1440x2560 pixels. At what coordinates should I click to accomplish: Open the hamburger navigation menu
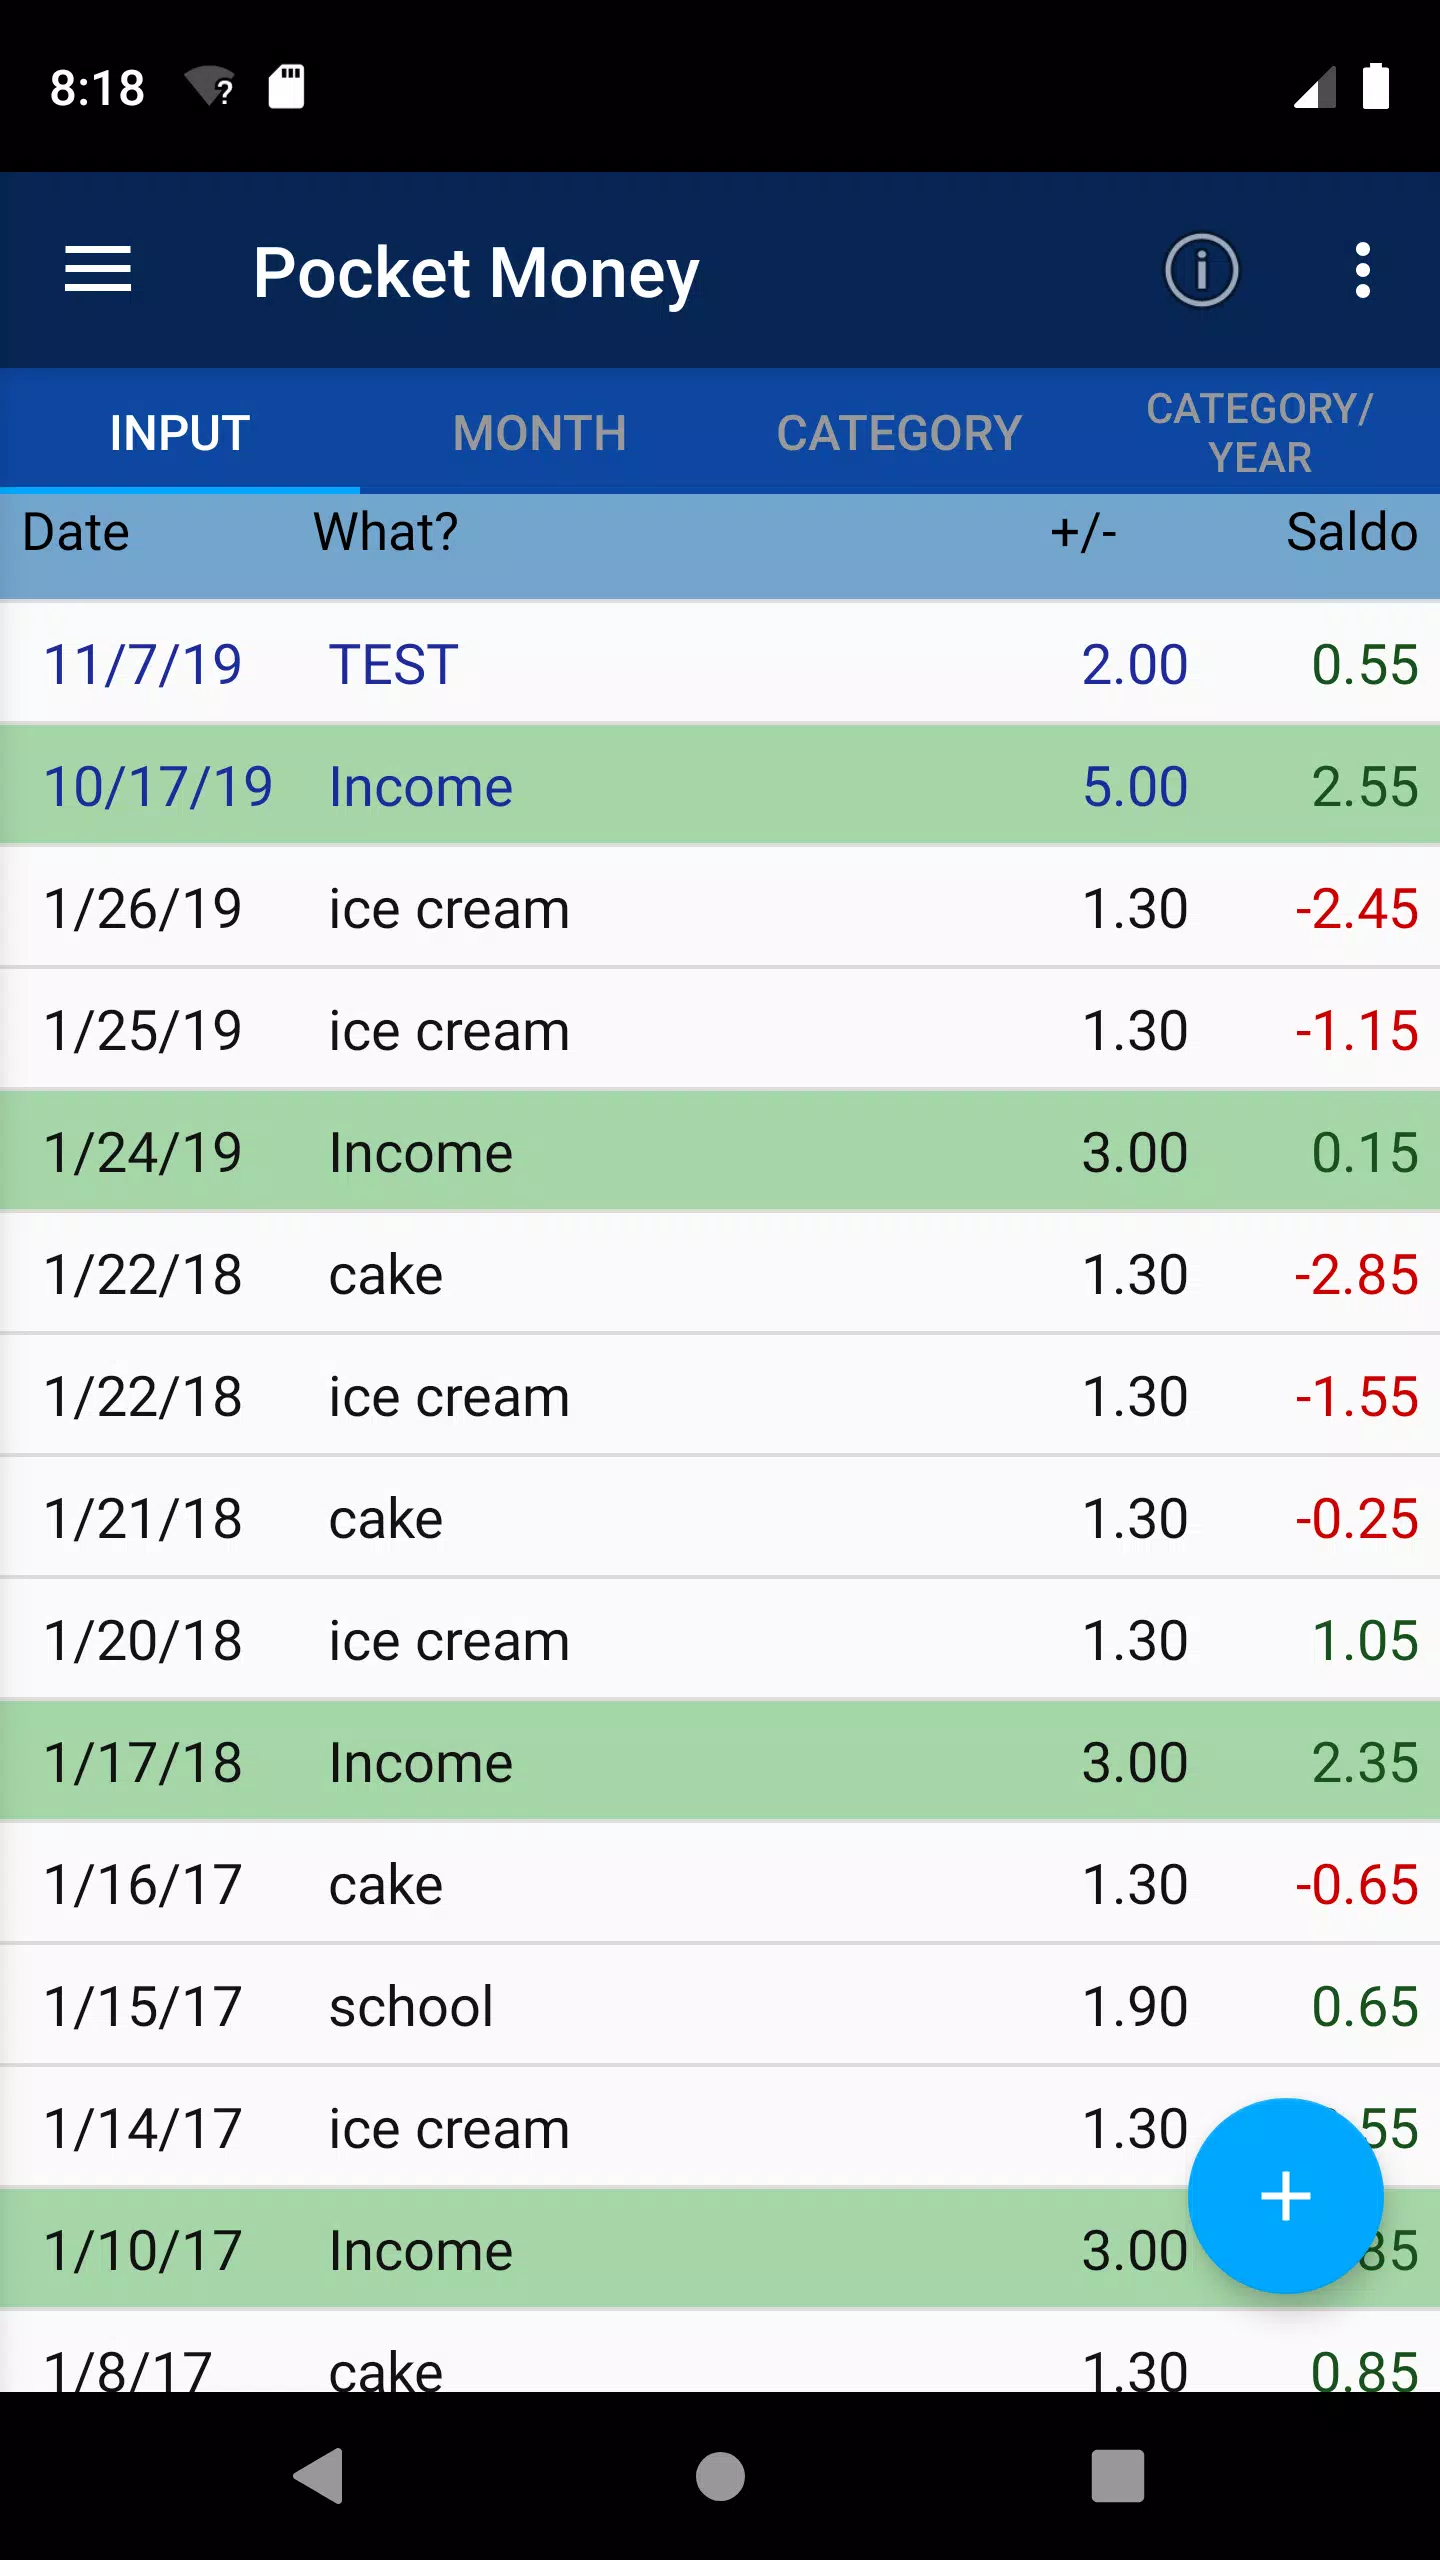pyautogui.click(x=98, y=270)
